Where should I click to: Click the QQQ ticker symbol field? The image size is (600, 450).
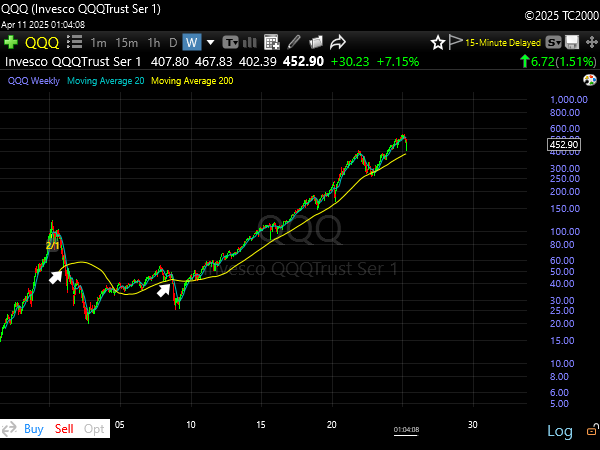pos(42,42)
